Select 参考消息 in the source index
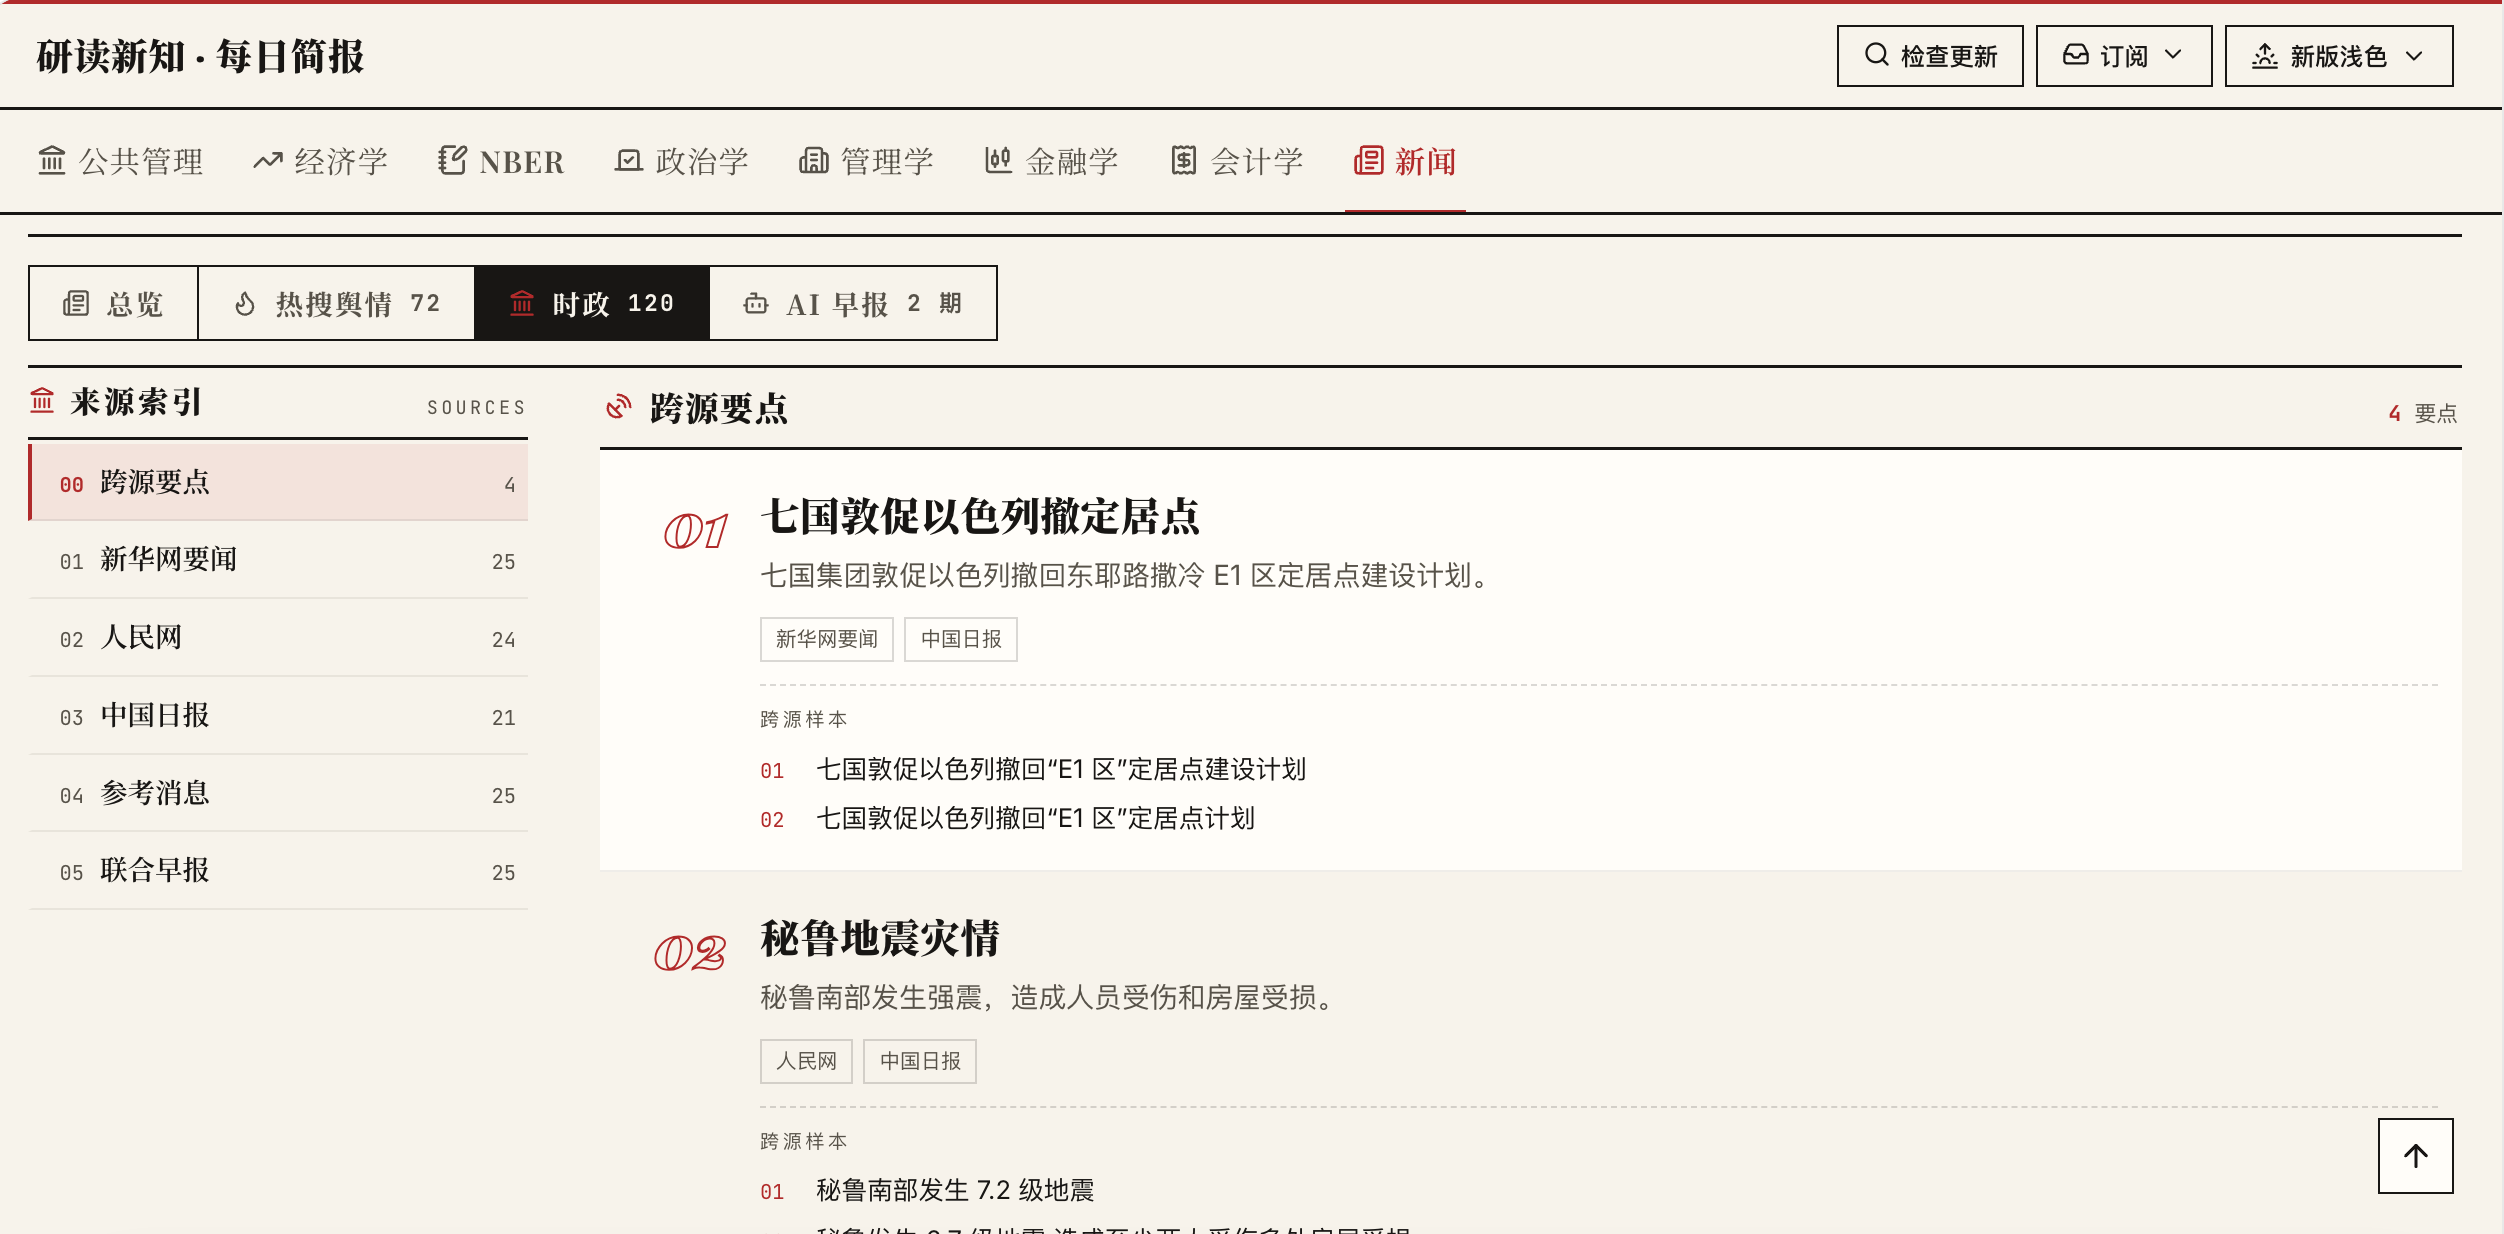 [x=279, y=793]
